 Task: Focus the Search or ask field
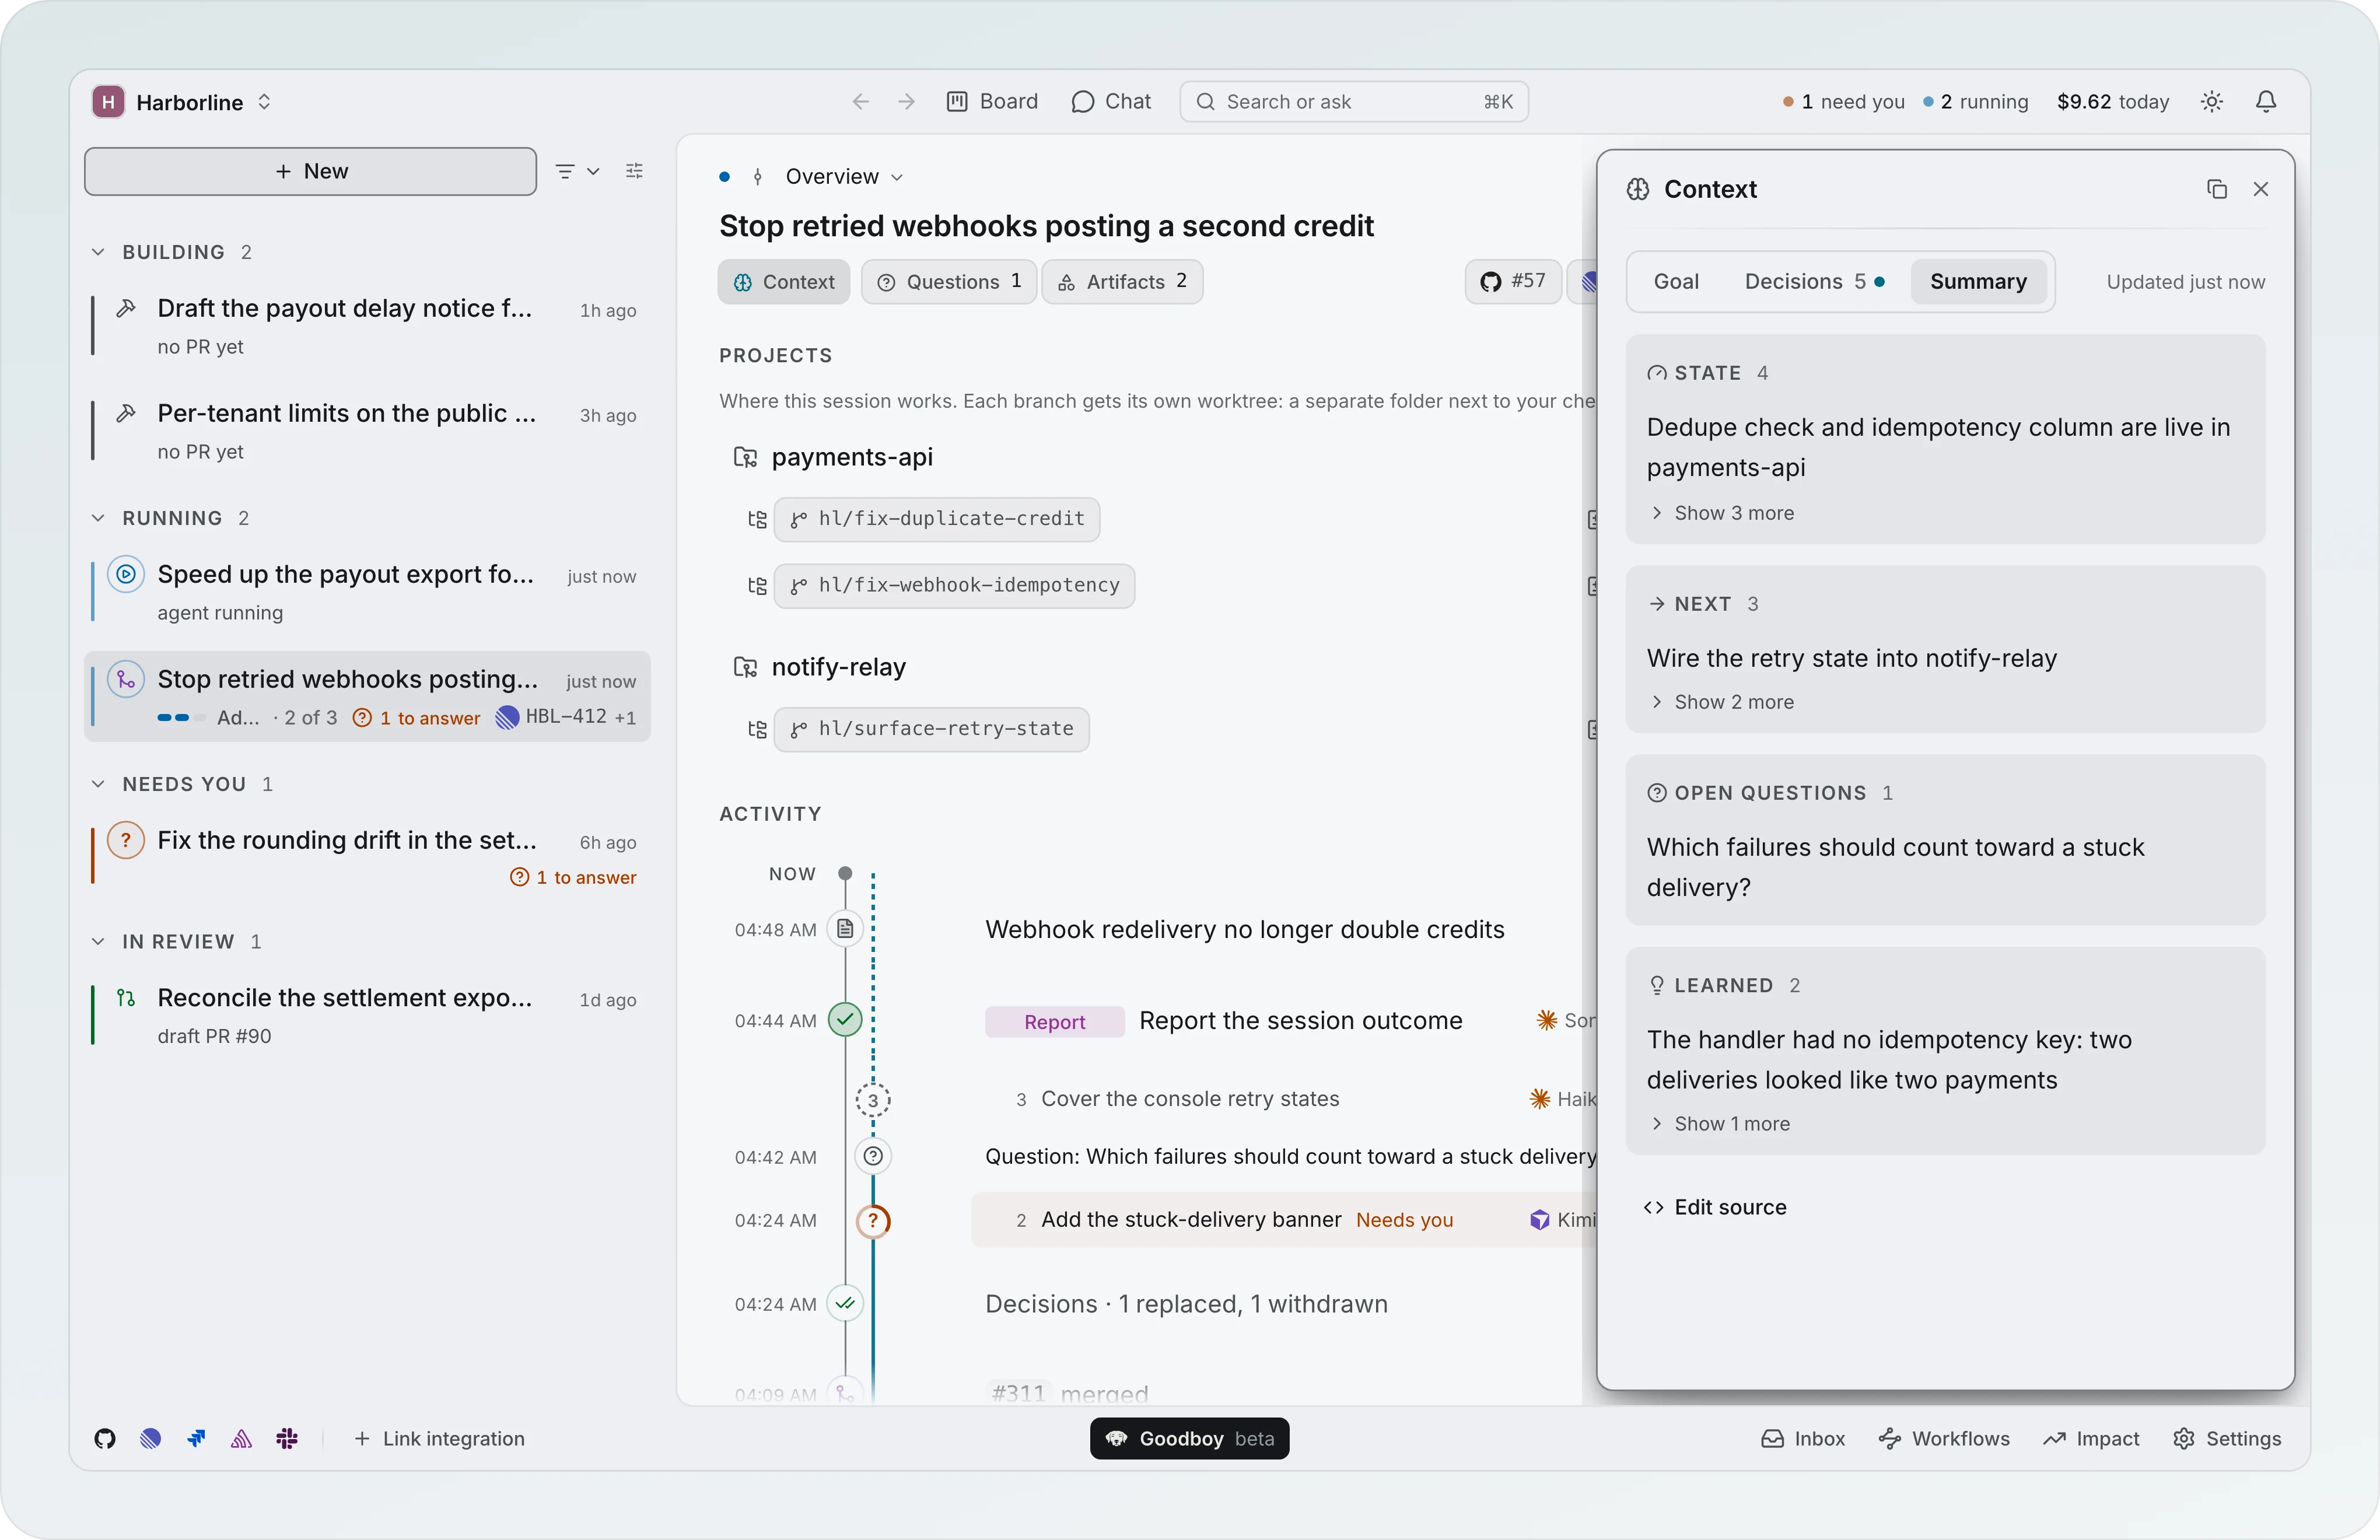click(x=1354, y=101)
